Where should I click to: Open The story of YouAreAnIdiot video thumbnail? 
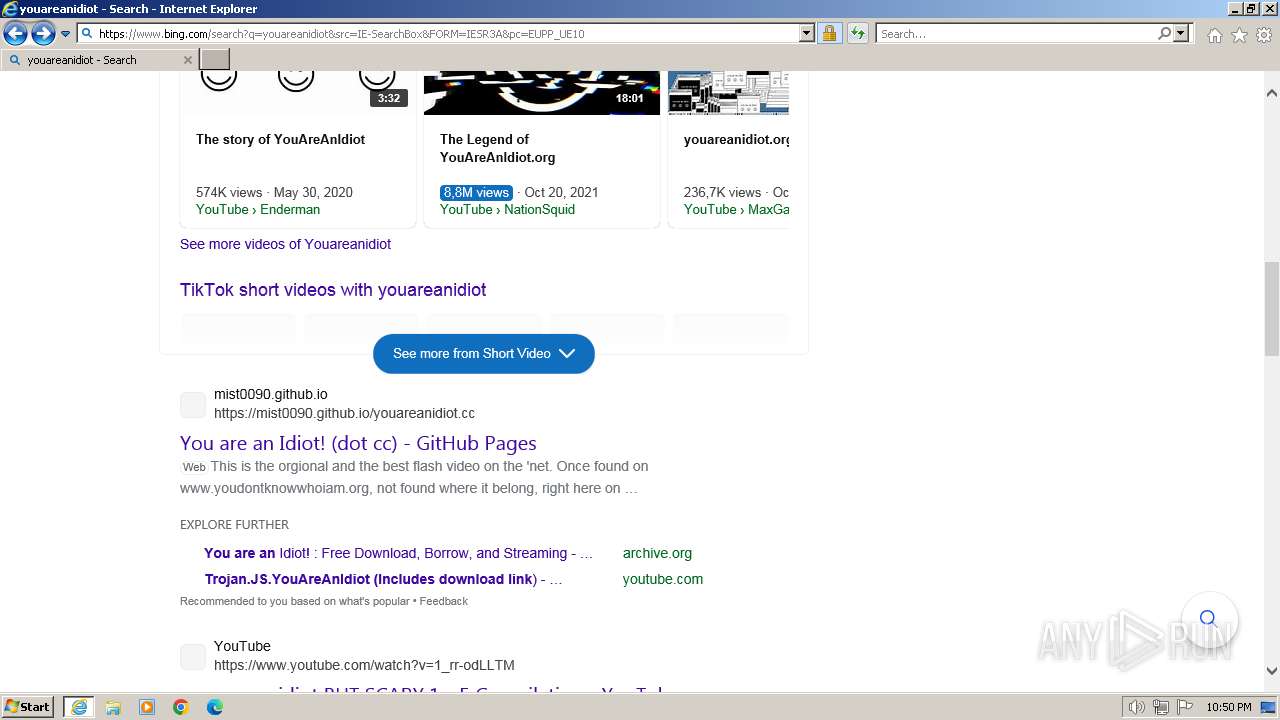[298, 92]
